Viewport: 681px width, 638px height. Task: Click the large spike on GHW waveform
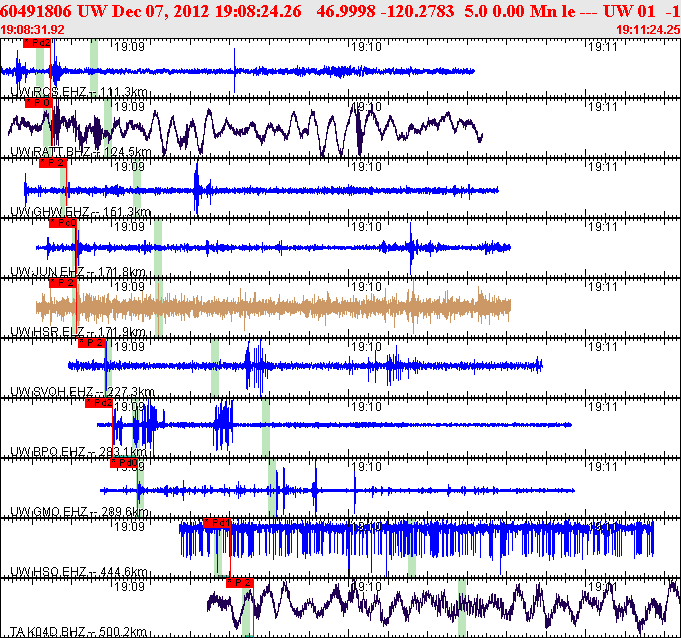(197, 188)
